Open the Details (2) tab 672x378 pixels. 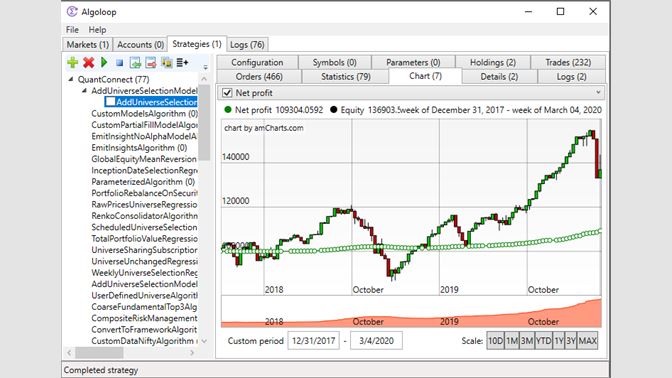coord(499,77)
